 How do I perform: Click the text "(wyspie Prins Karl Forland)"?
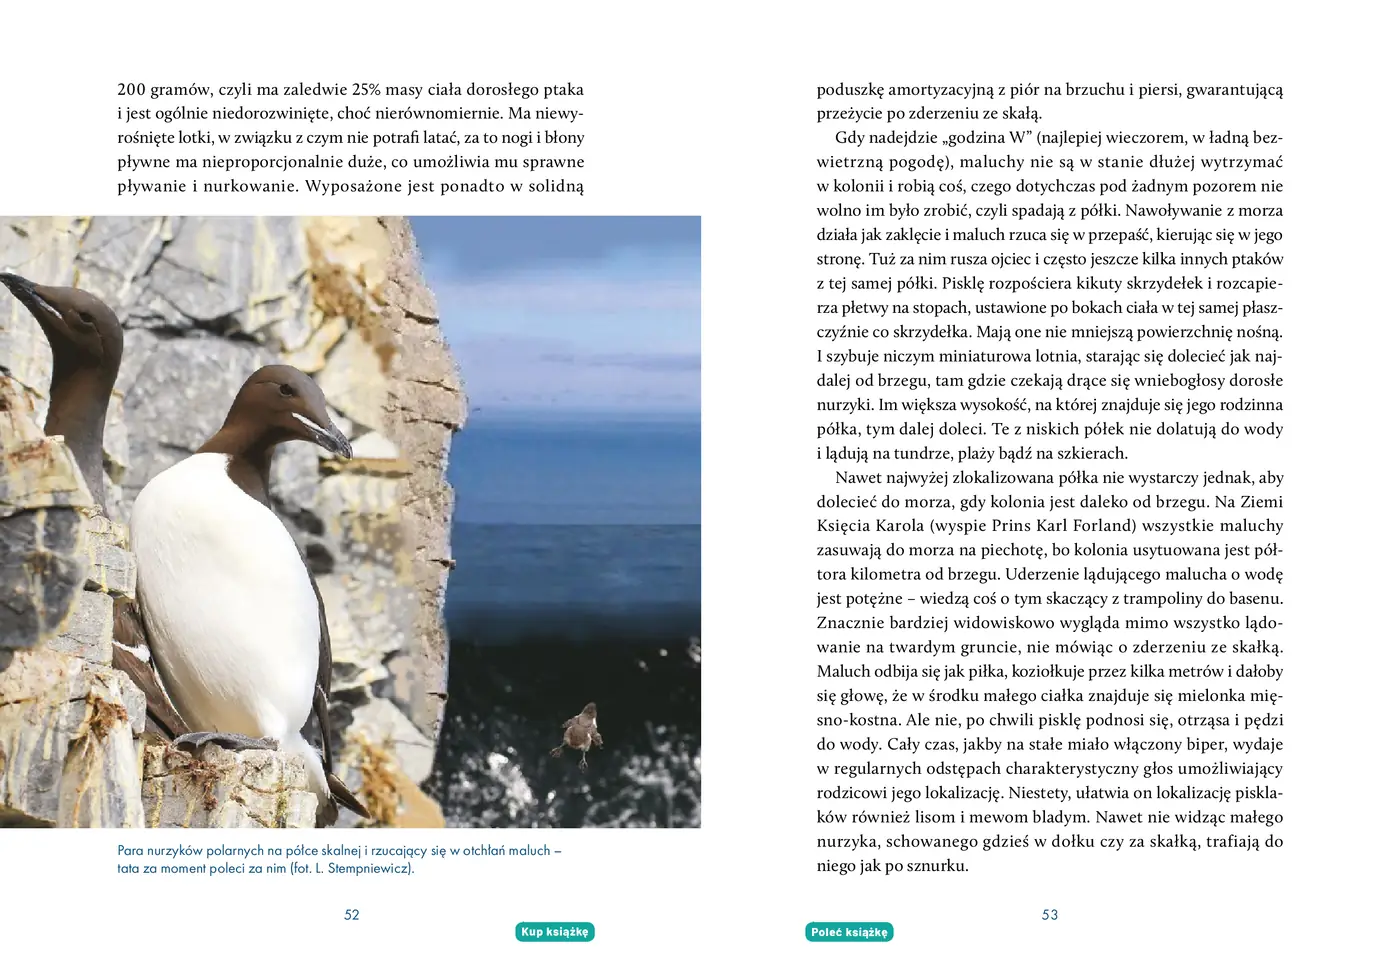pos(1033,526)
